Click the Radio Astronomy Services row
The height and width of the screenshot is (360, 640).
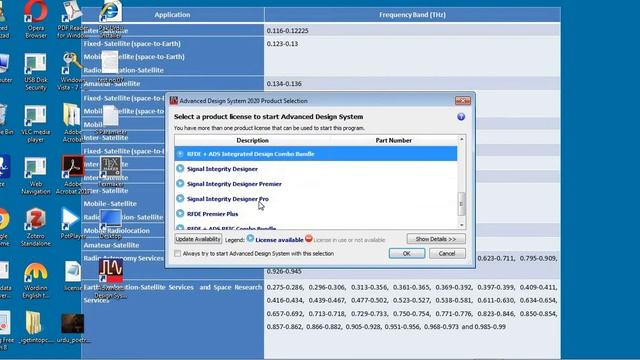pos(123,258)
